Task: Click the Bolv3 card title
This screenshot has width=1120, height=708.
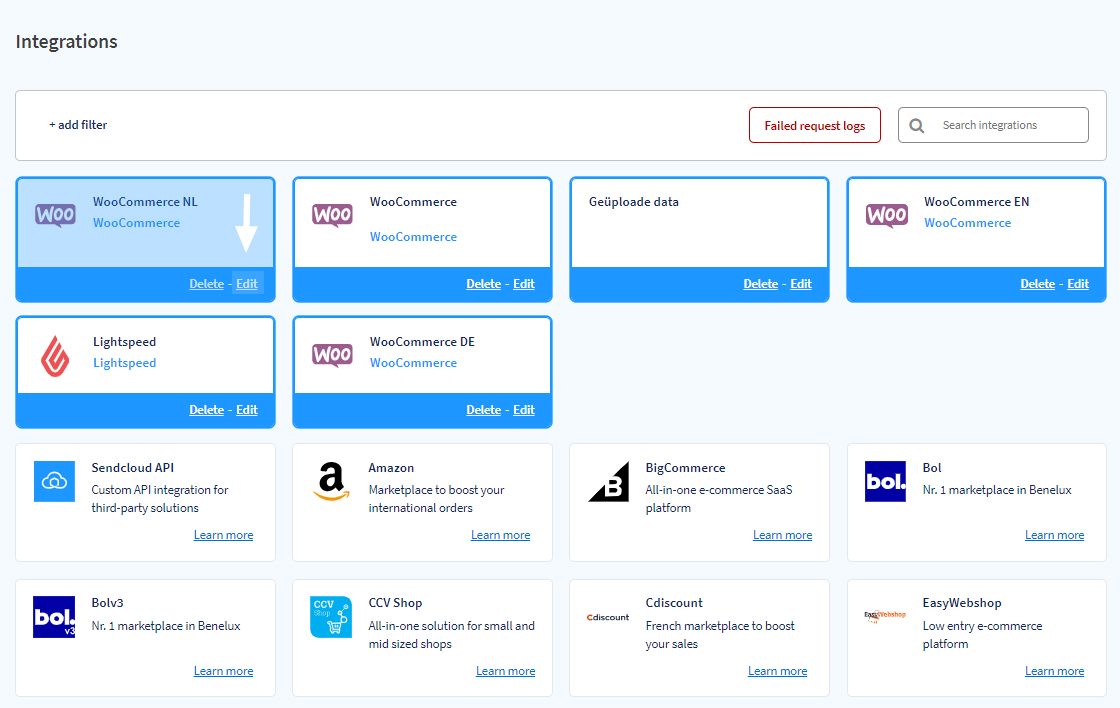Action: pos(108,603)
